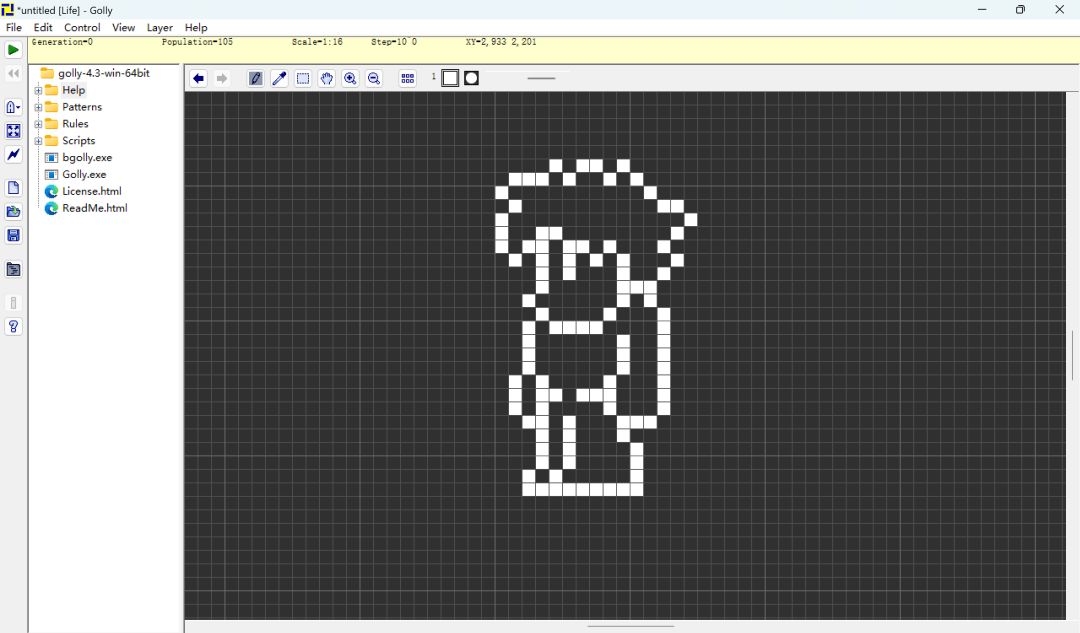Save the pattern with floppy icon
1080x633 pixels.
tap(13, 236)
